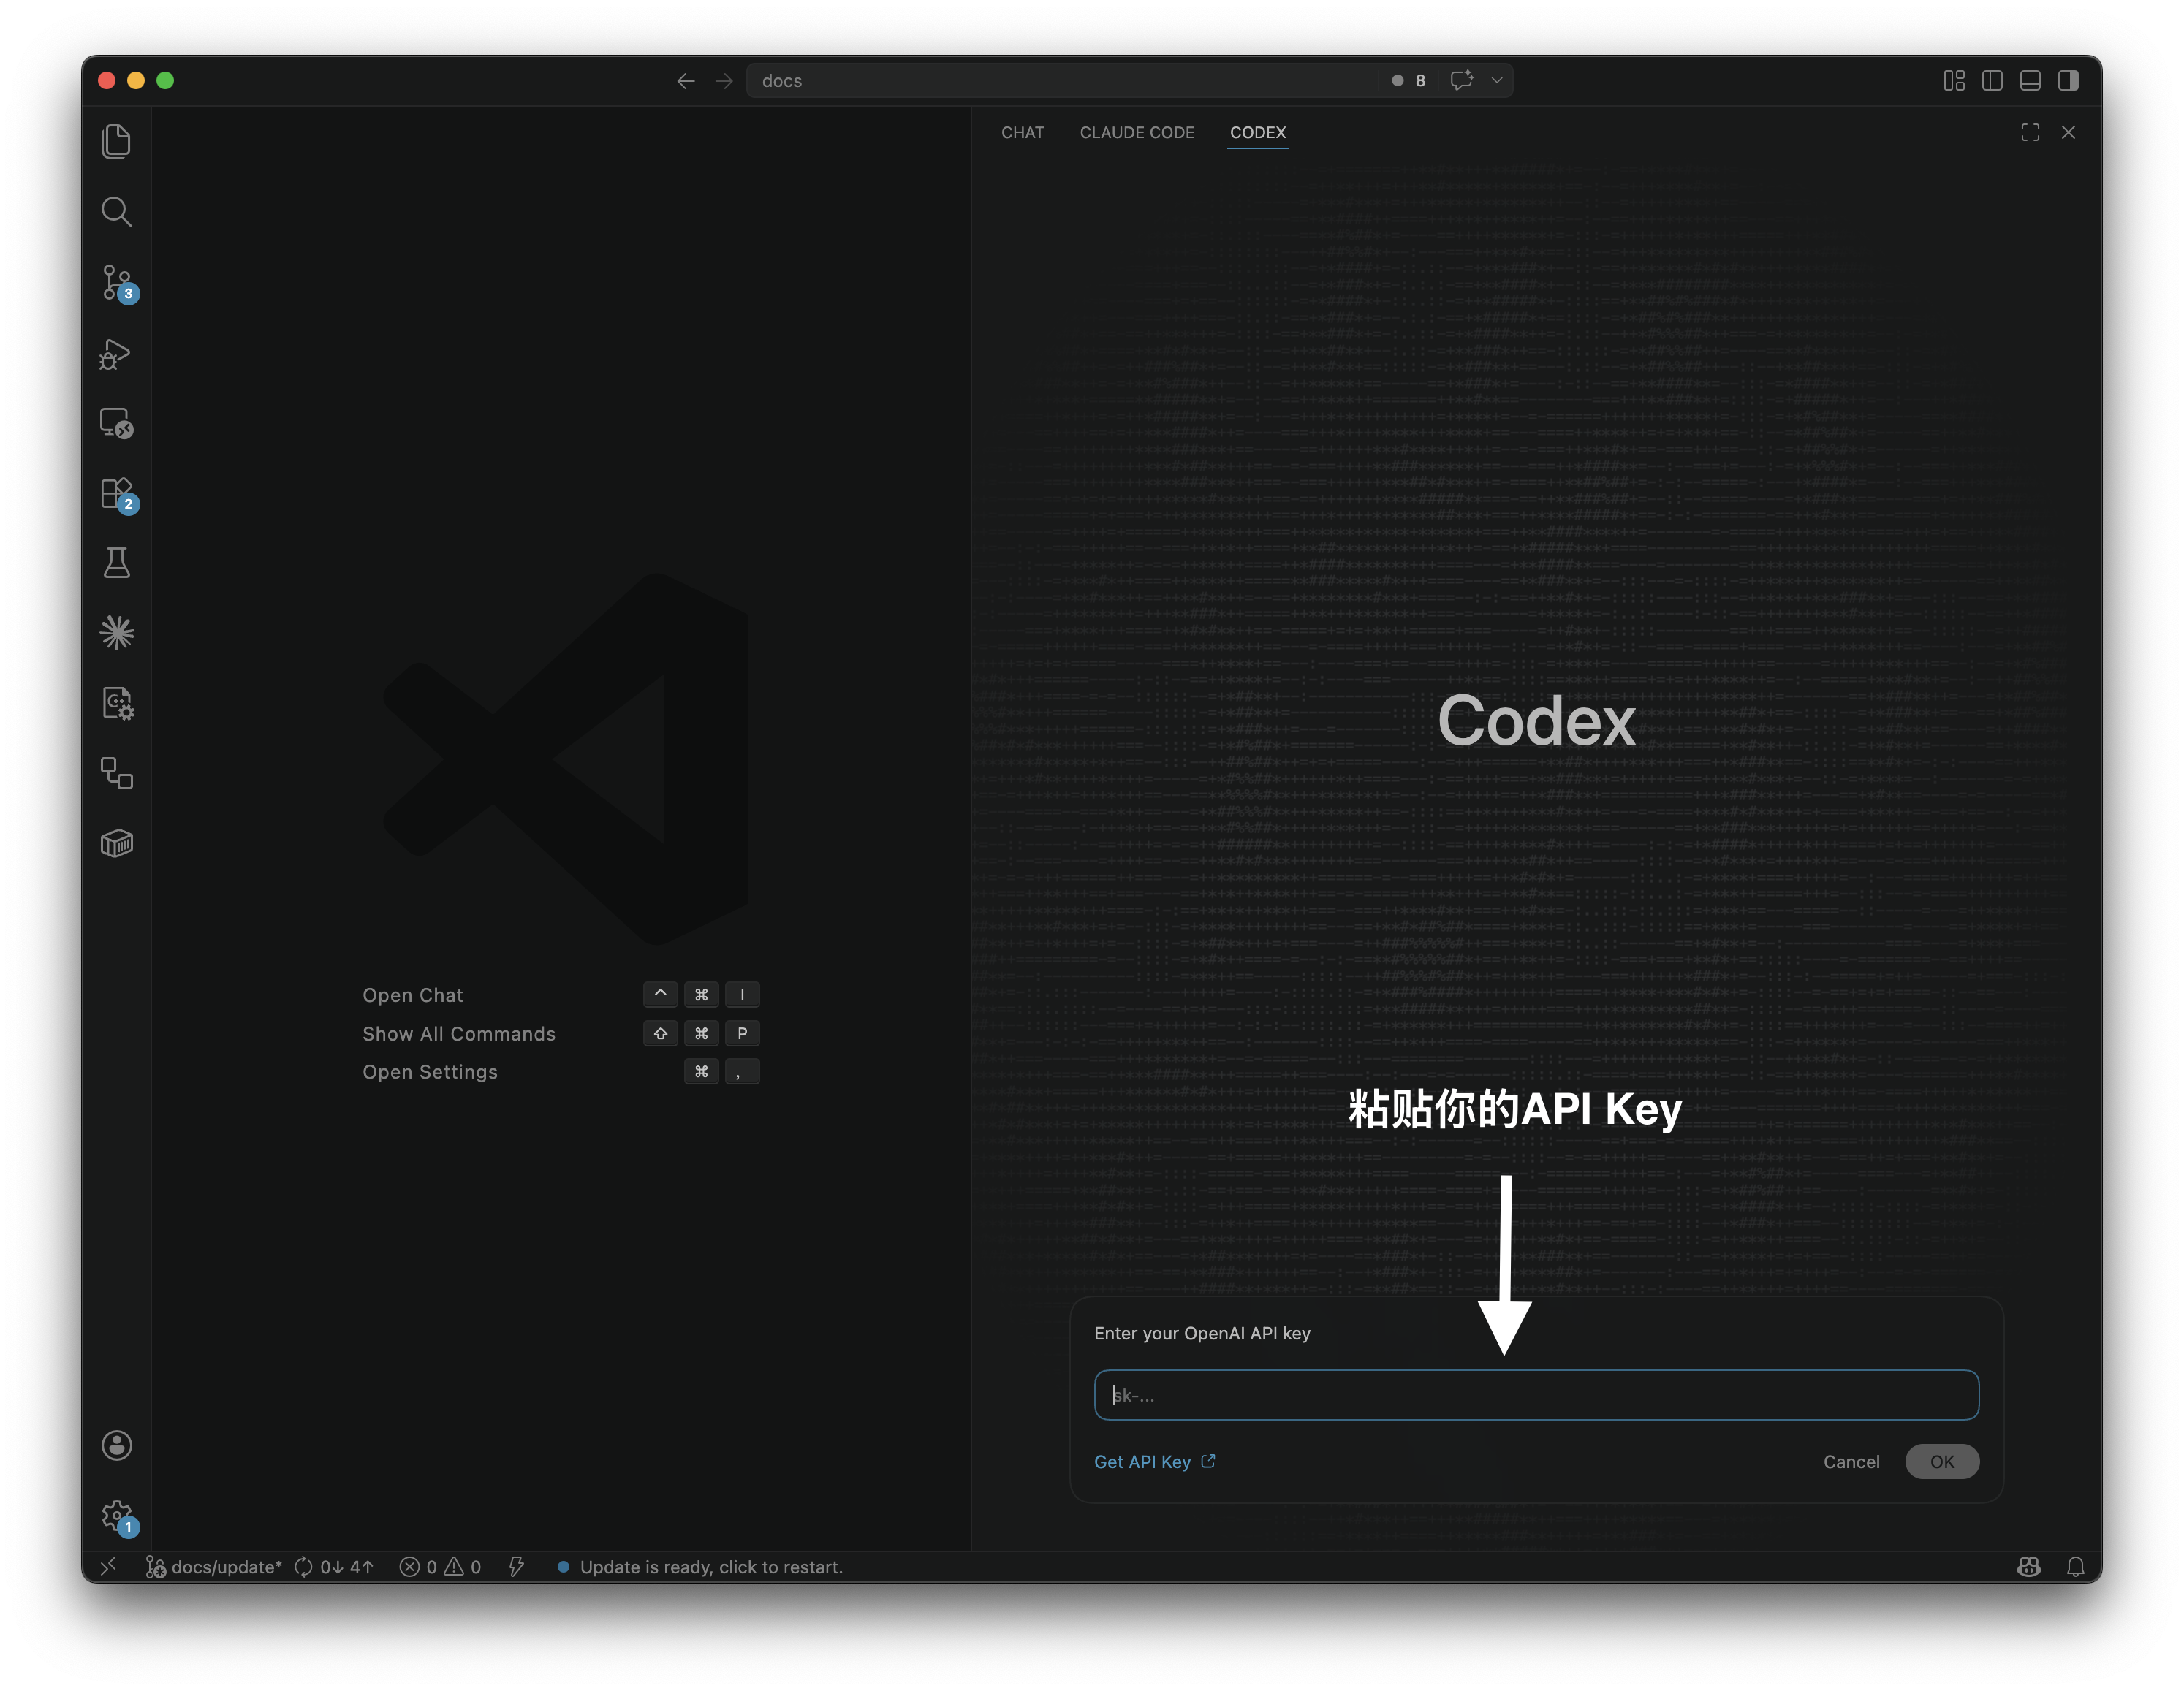Open the Copilot status icon
The image size is (2184, 1691).
(2029, 1567)
